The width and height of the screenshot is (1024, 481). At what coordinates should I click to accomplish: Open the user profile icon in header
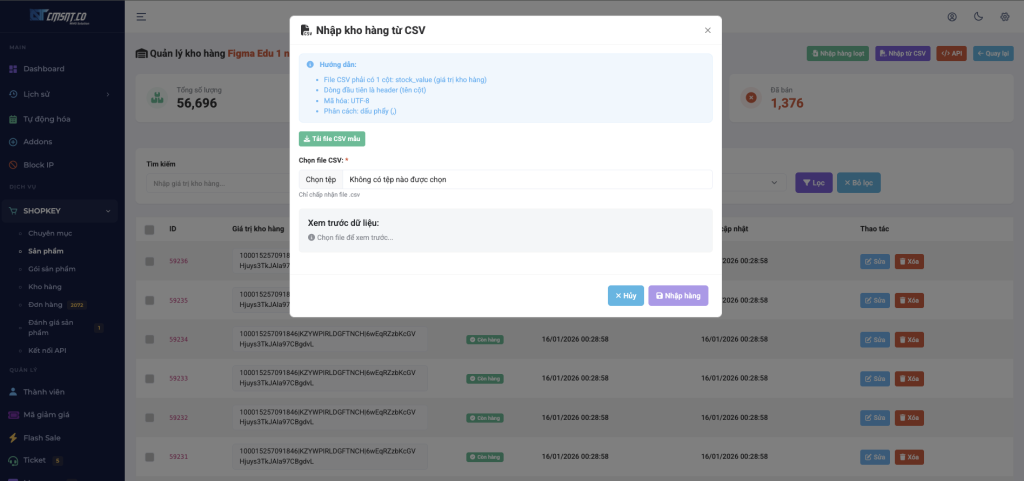pyautogui.click(x=952, y=16)
